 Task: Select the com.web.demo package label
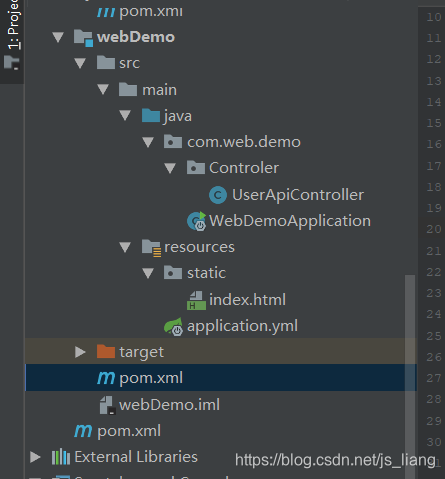tap(244, 142)
